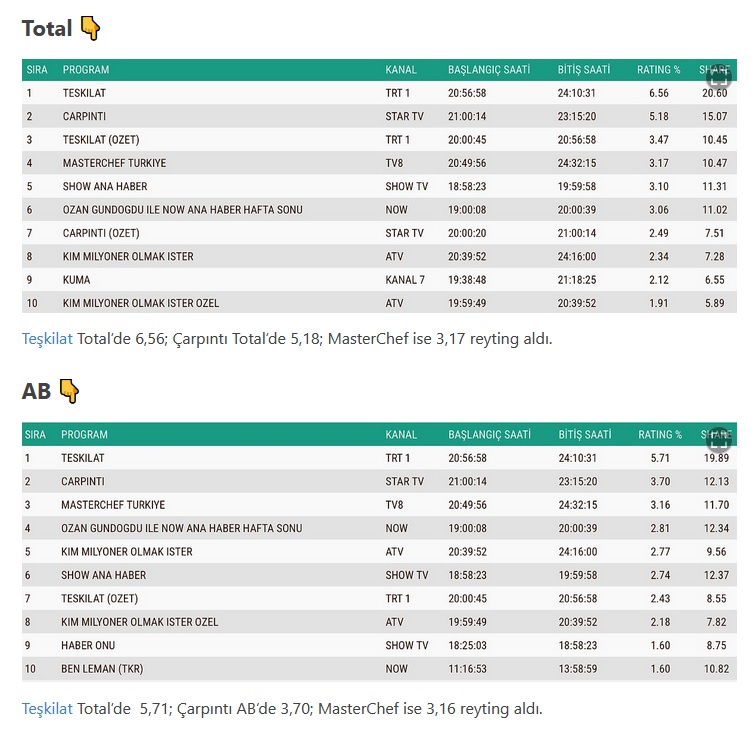Click RATING % header in Total table

[x=658, y=70]
